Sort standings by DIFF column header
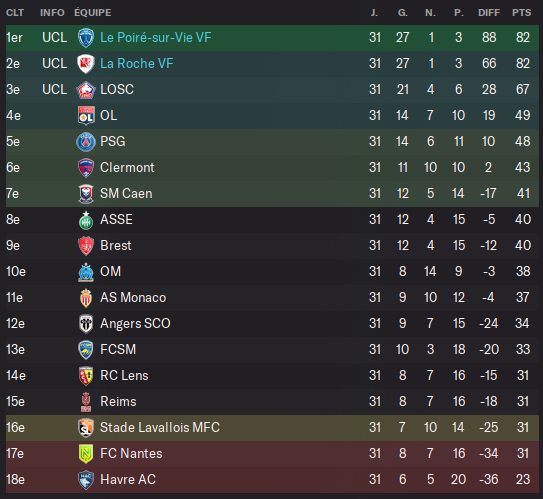Viewport: 543px width, 499px height. [x=489, y=13]
